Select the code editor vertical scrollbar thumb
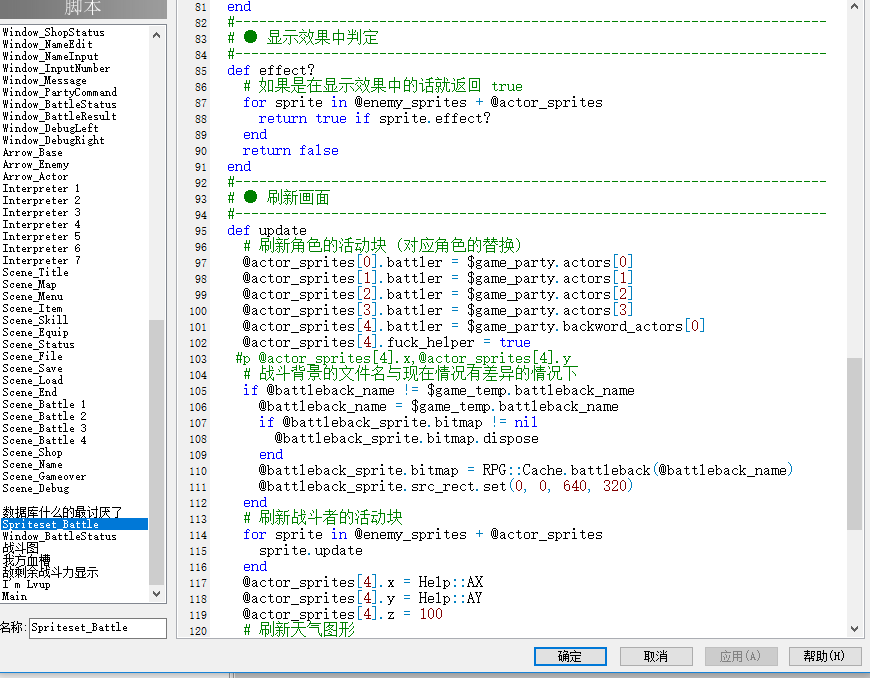Screen dimensions: 870x678 click(x=854, y=444)
